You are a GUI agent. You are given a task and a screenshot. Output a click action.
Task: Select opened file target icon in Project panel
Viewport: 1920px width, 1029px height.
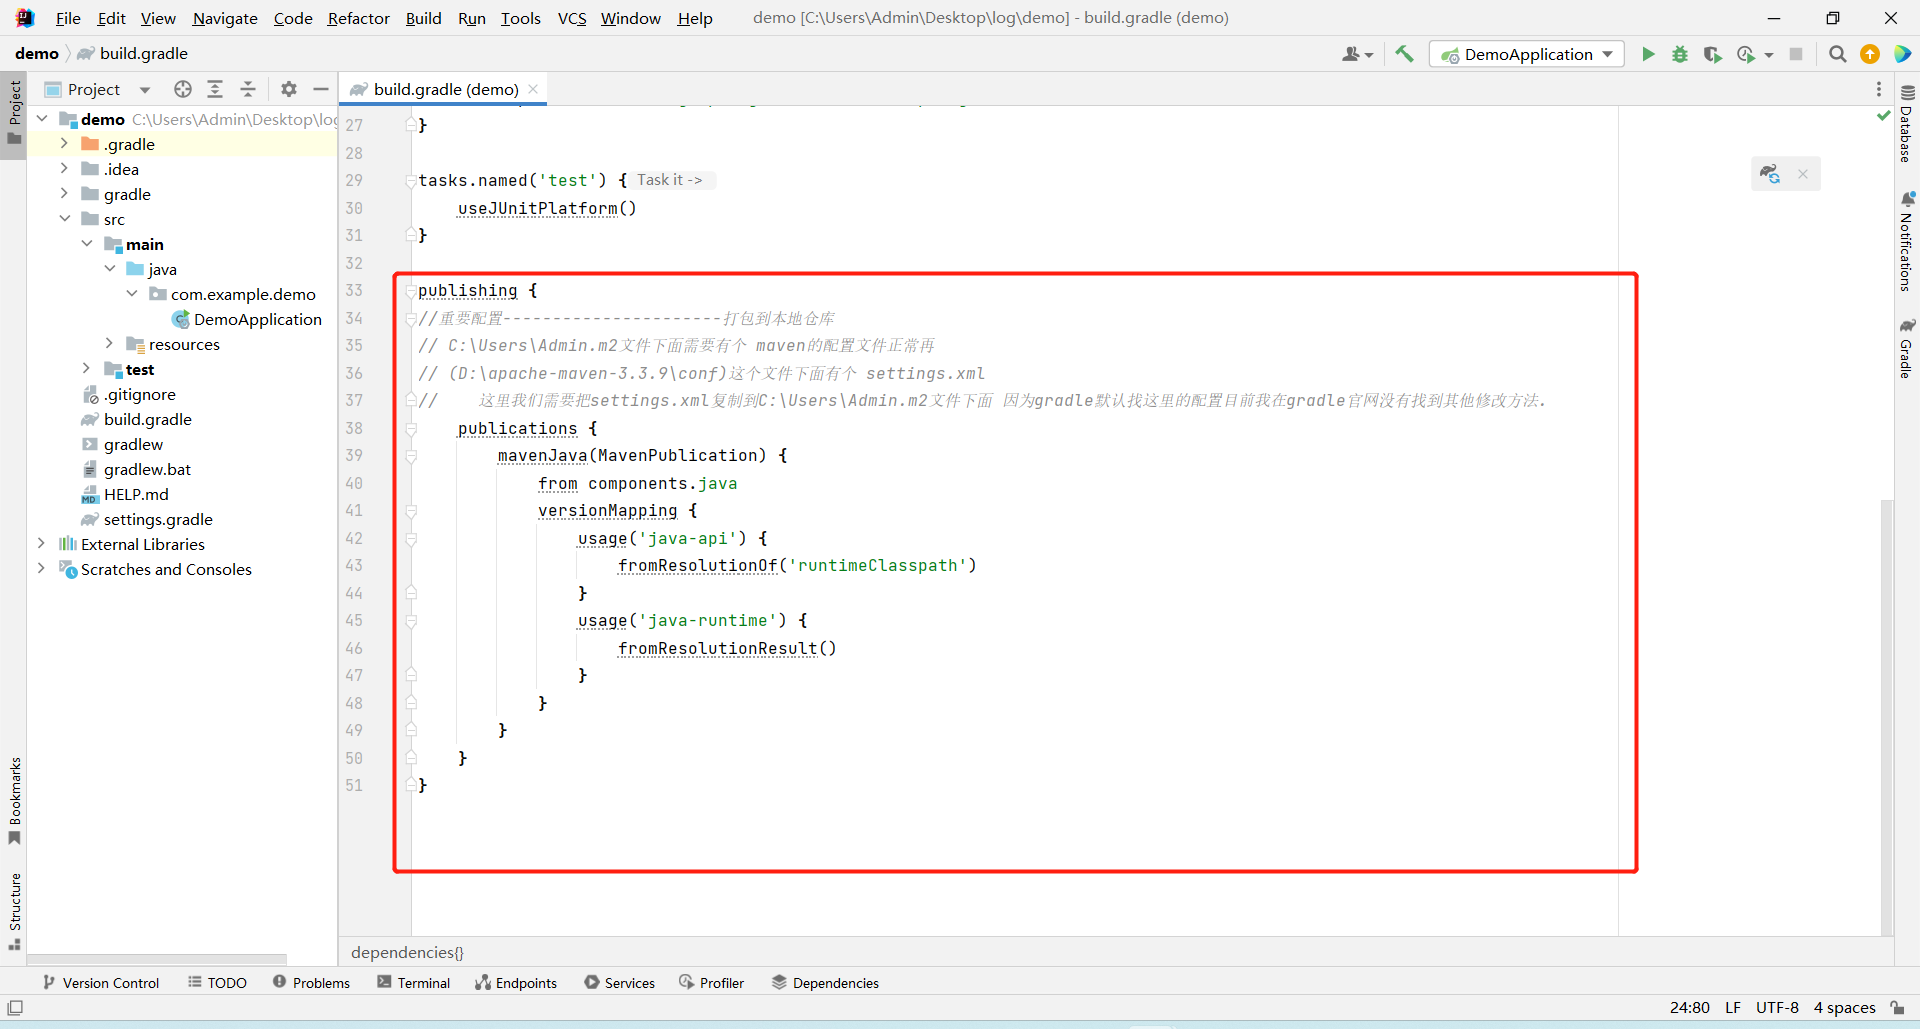tap(182, 89)
